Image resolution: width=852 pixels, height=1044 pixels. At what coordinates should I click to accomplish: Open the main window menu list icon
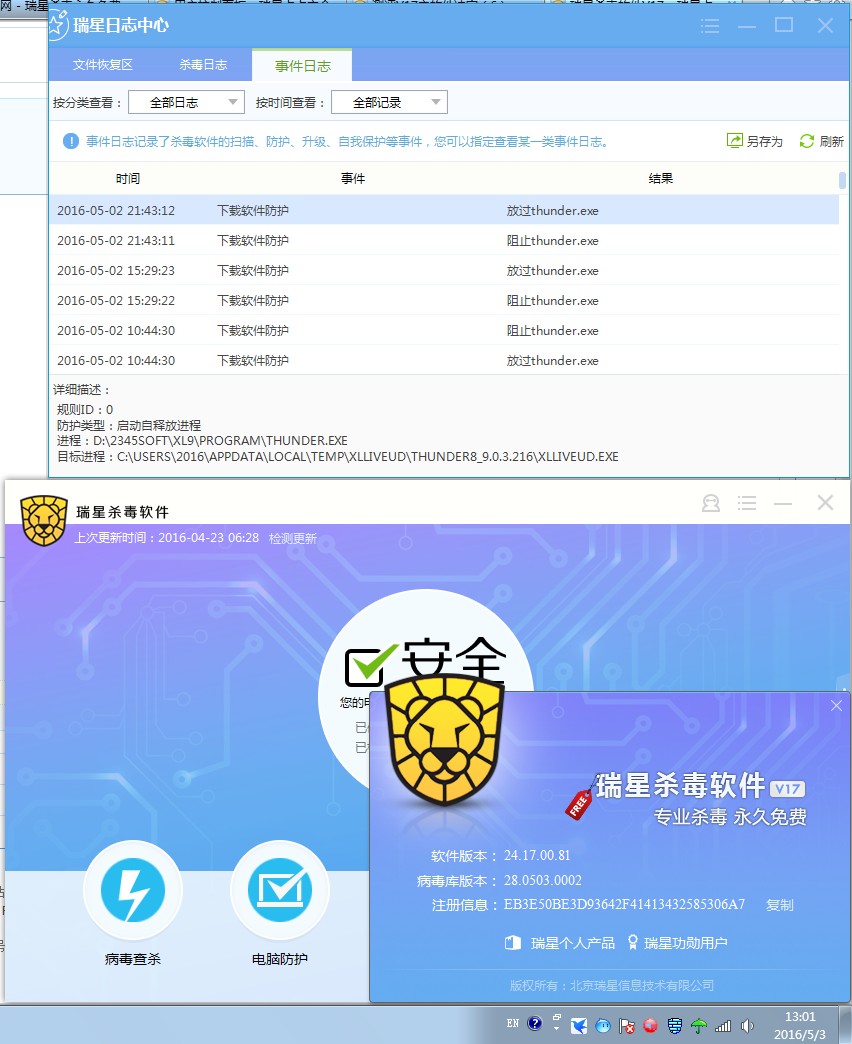(747, 503)
